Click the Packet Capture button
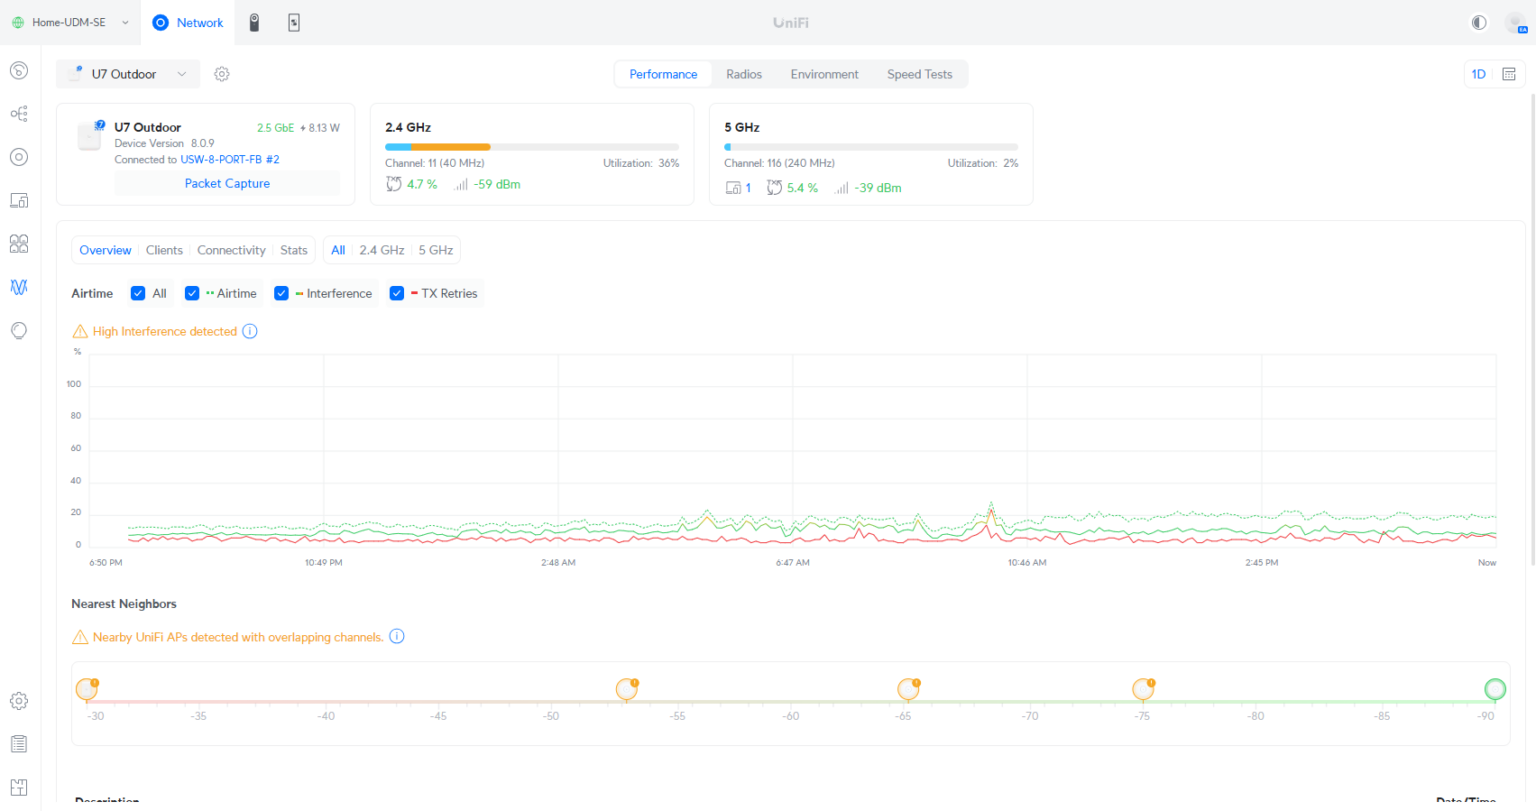Image resolution: width=1536 pixels, height=811 pixels. pyautogui.click(x=227, y=183)
